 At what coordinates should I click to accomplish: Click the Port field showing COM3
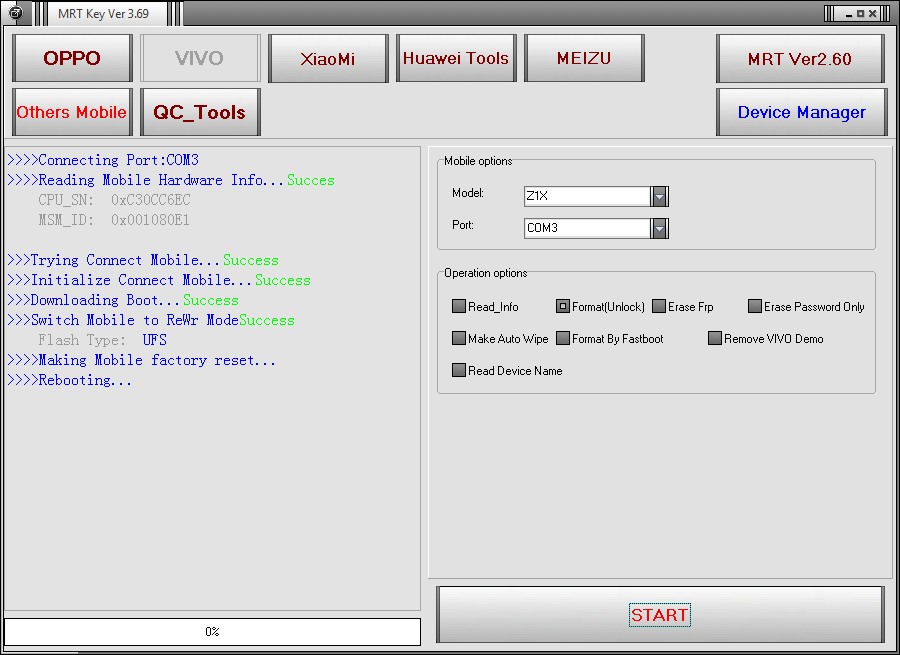(587, 228)
